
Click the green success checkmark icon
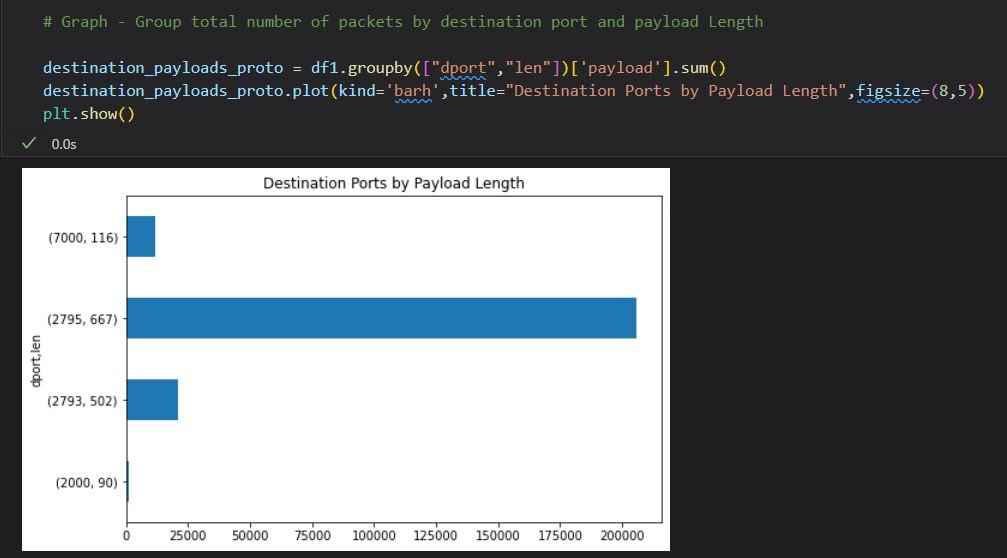pos(28,143)
